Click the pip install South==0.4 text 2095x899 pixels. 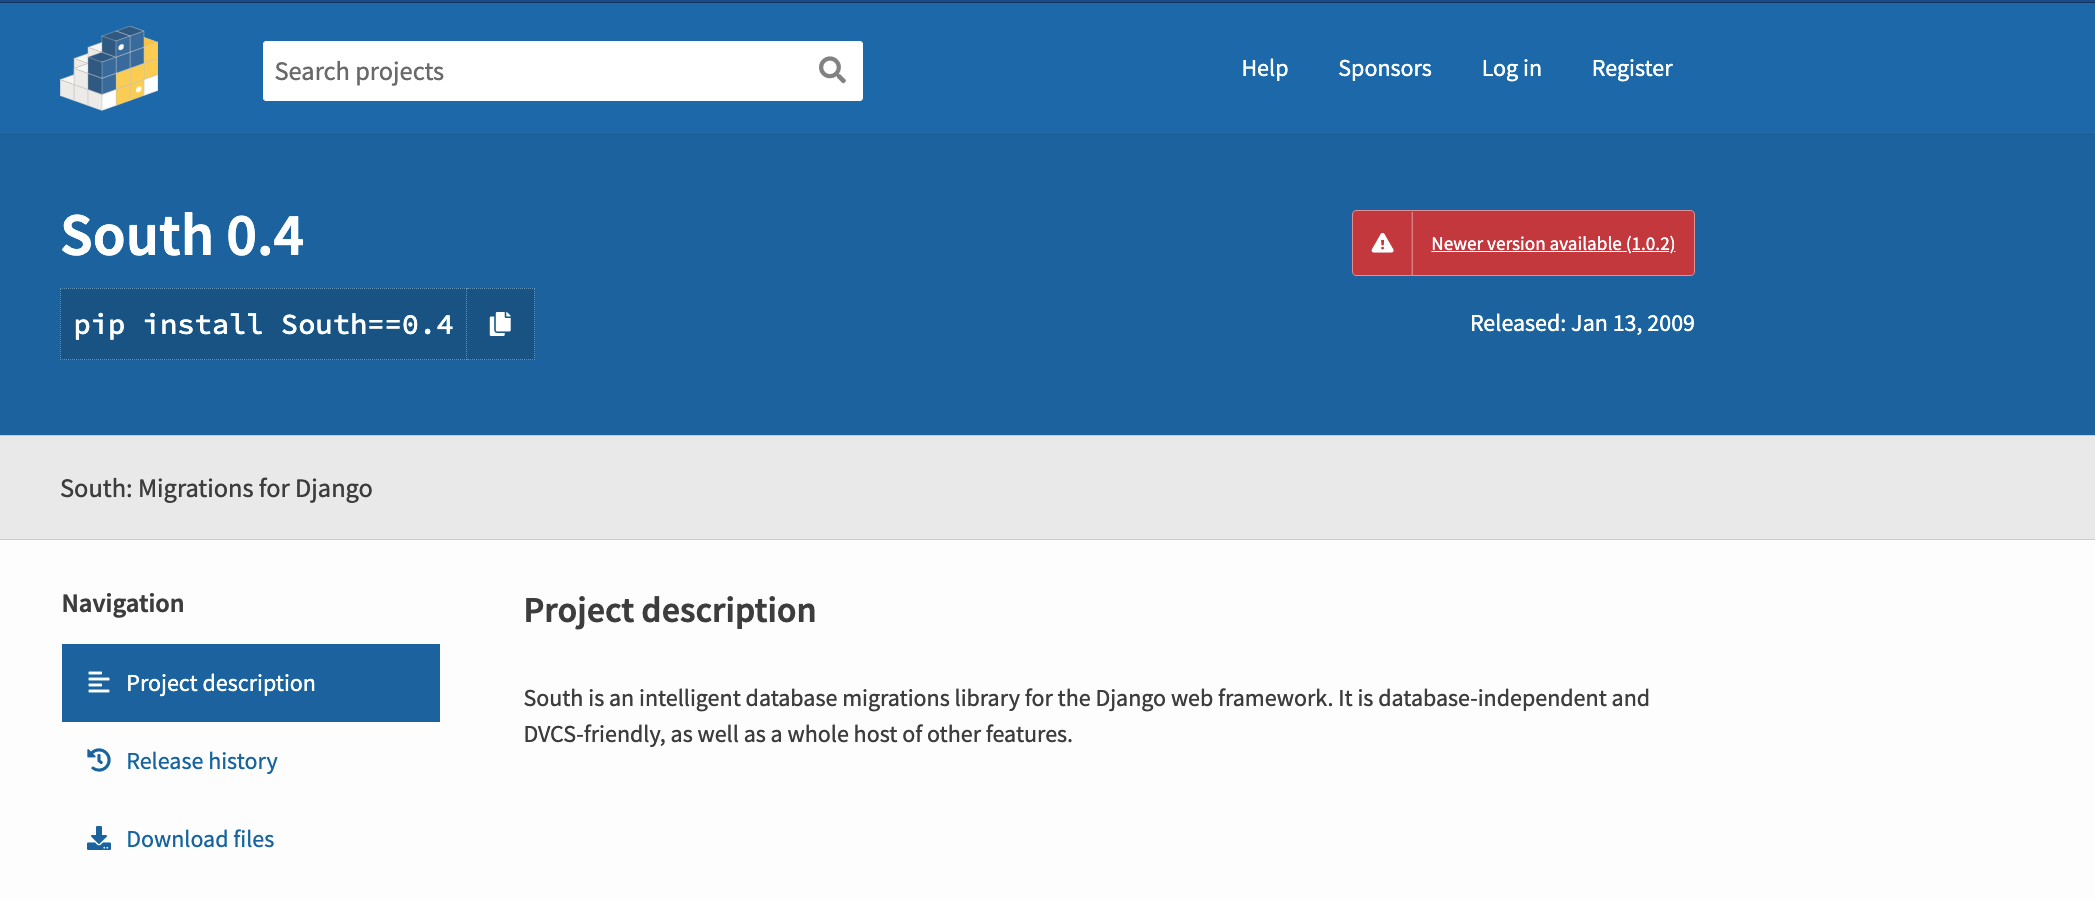(x=263, y=324)
